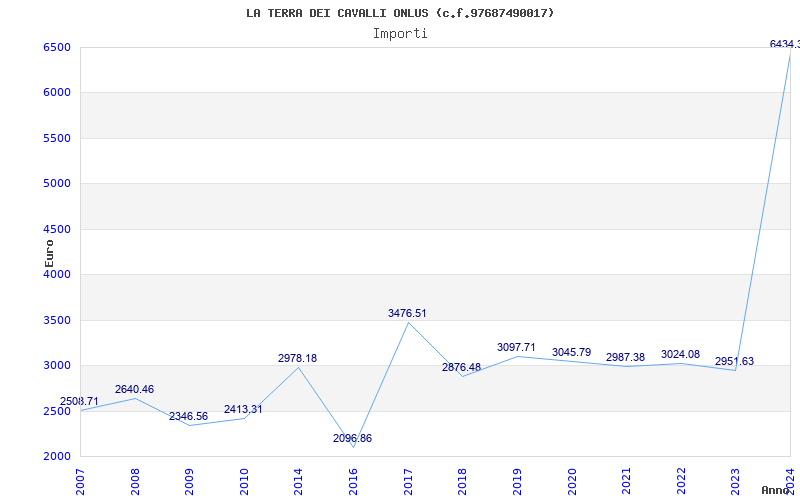The width and height of the screenshot is (800, 500).
Task: Click the 4500 y-axis tick label
Action: (x=57, y=230)
